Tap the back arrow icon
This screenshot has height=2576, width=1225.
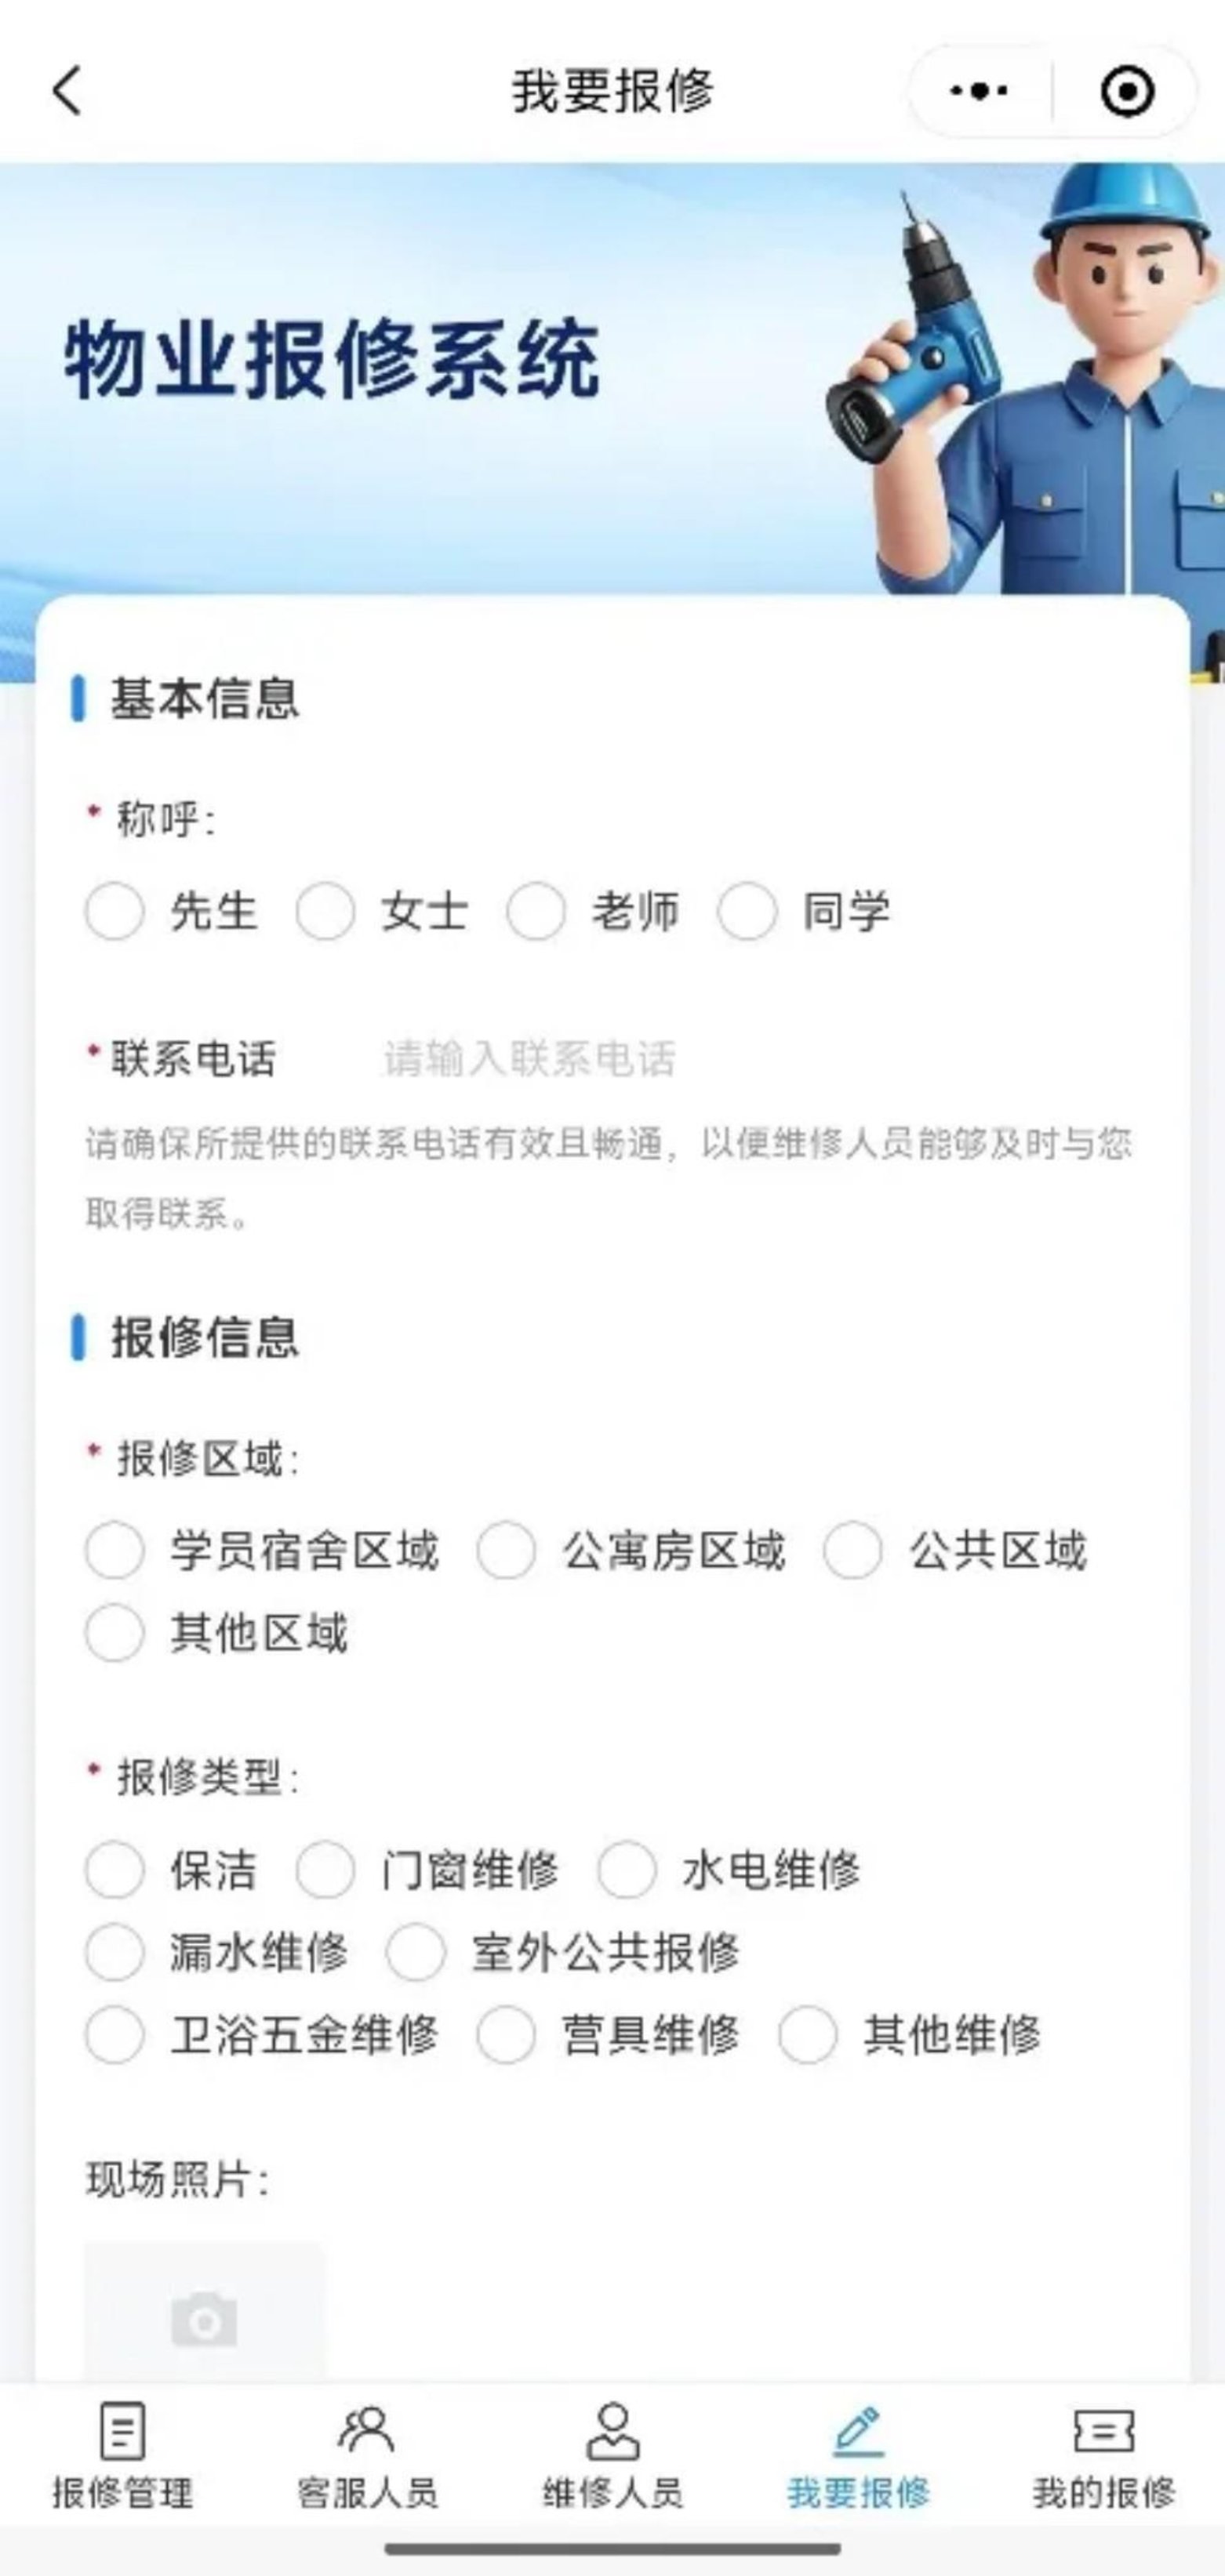(x=67, y=91)
